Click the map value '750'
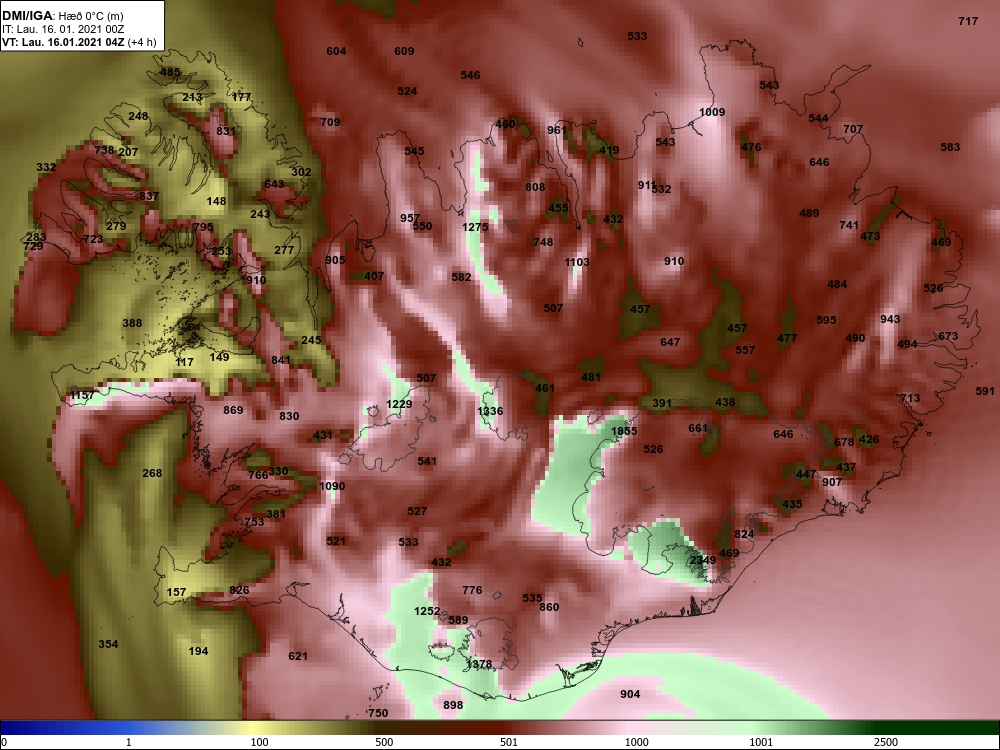Viewport: 1000px width, 750px height. click(x=378, y=713)
